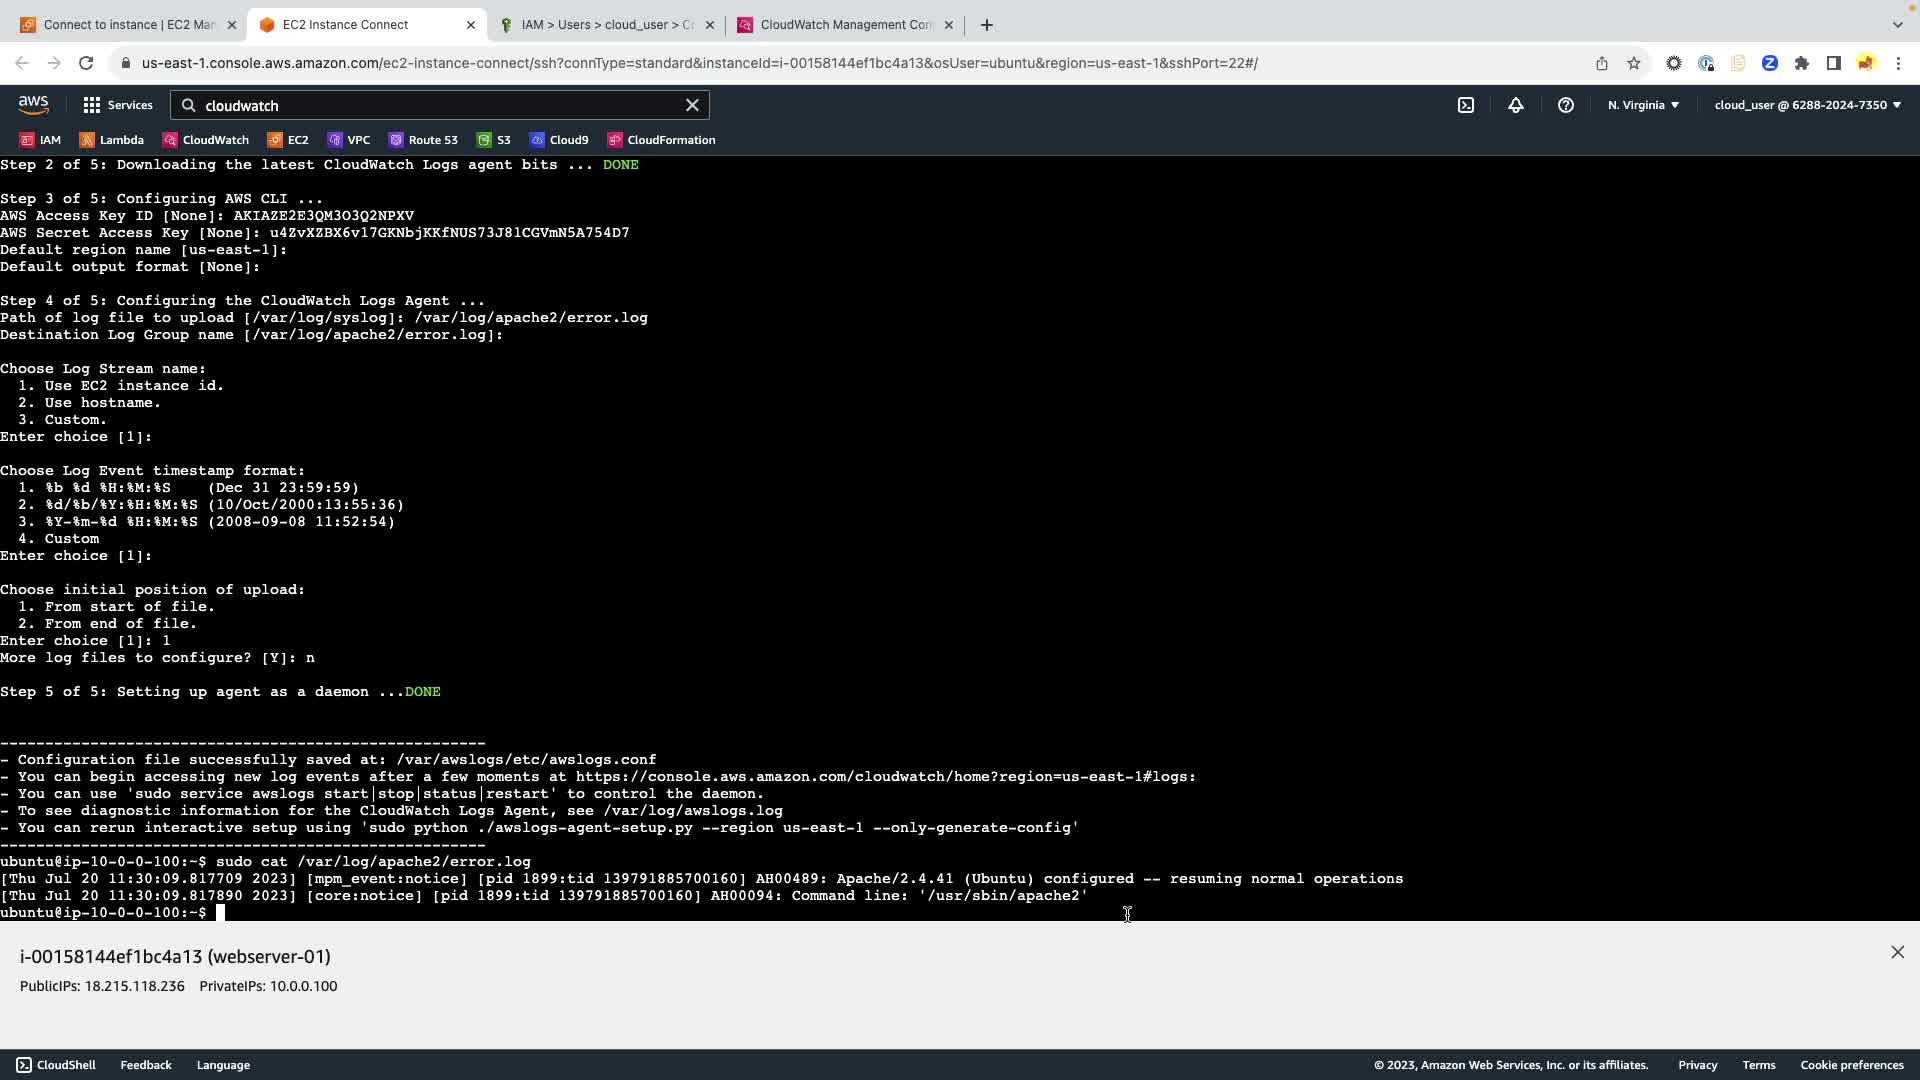
Task: Open the AWS notifications bell
Action: coord(1516,105)
